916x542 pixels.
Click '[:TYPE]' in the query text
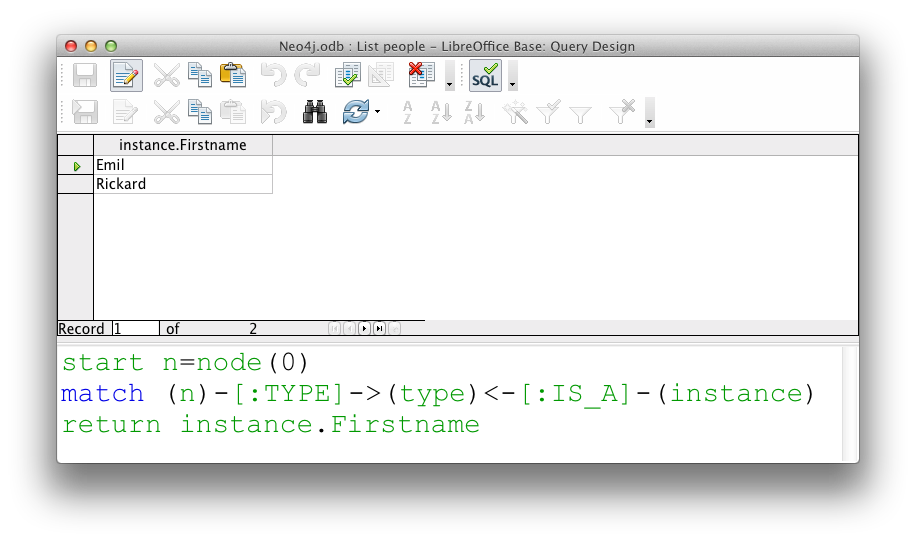click(289, 394)
